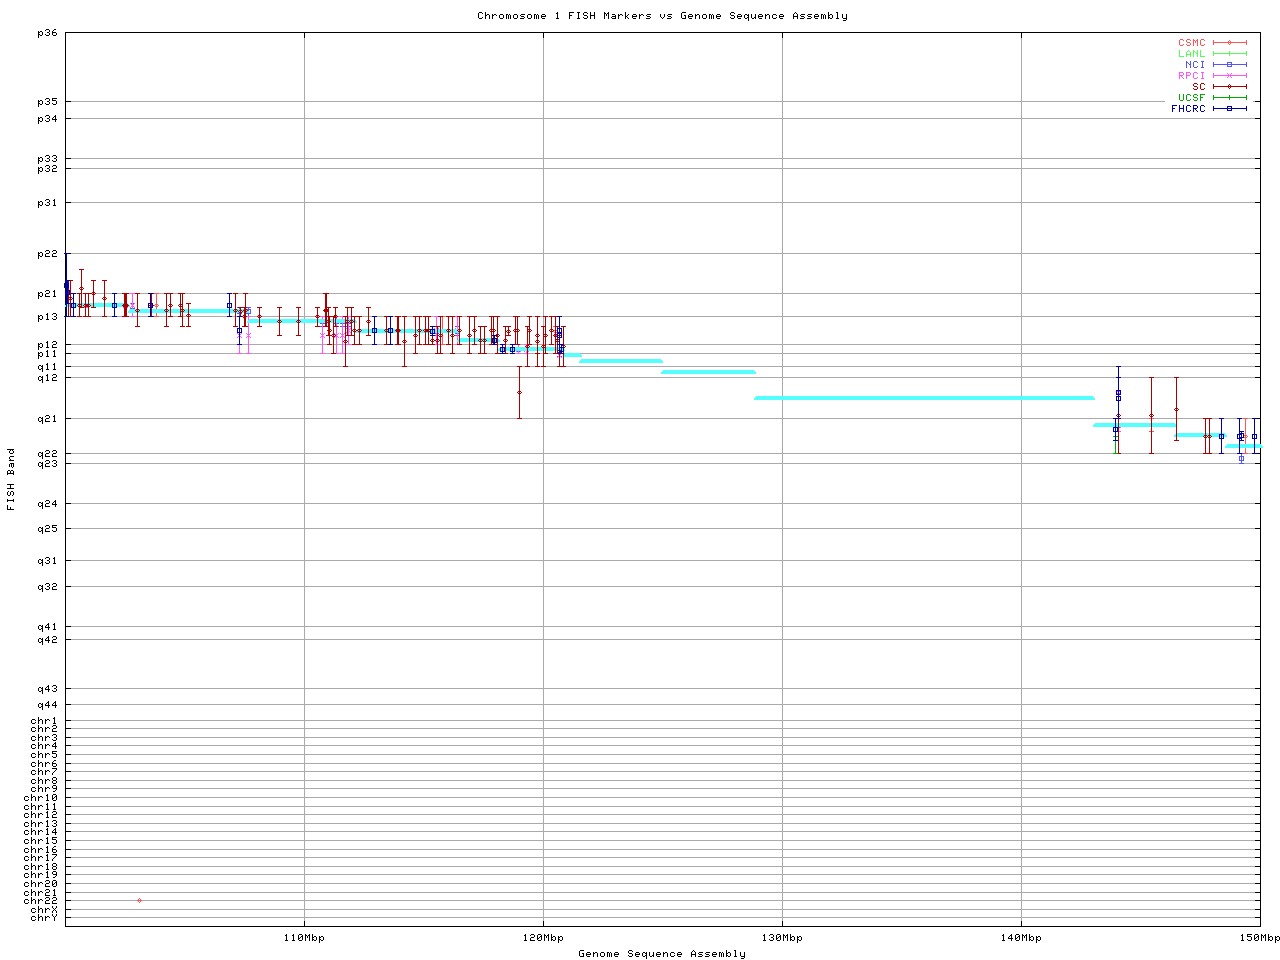Click the chart title text at the top

(x=662, y=16)
